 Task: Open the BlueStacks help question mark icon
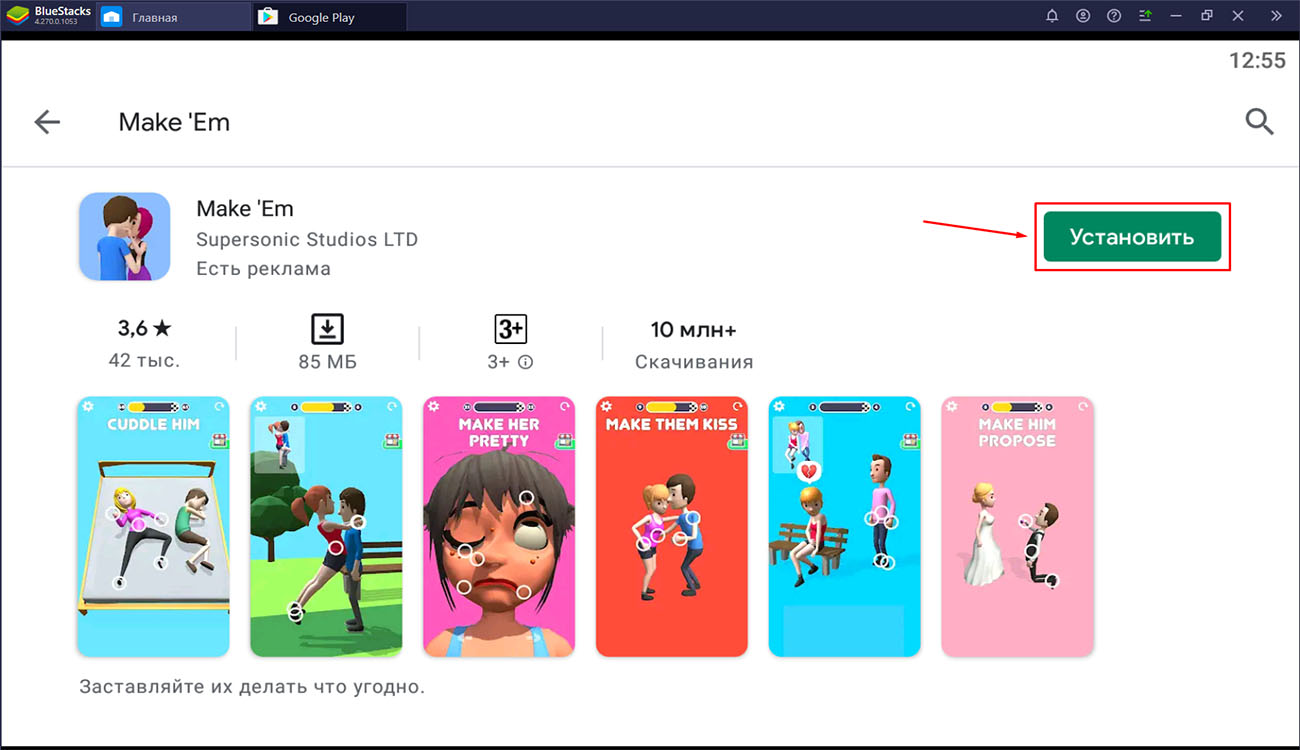click(x=1114, y=16)
